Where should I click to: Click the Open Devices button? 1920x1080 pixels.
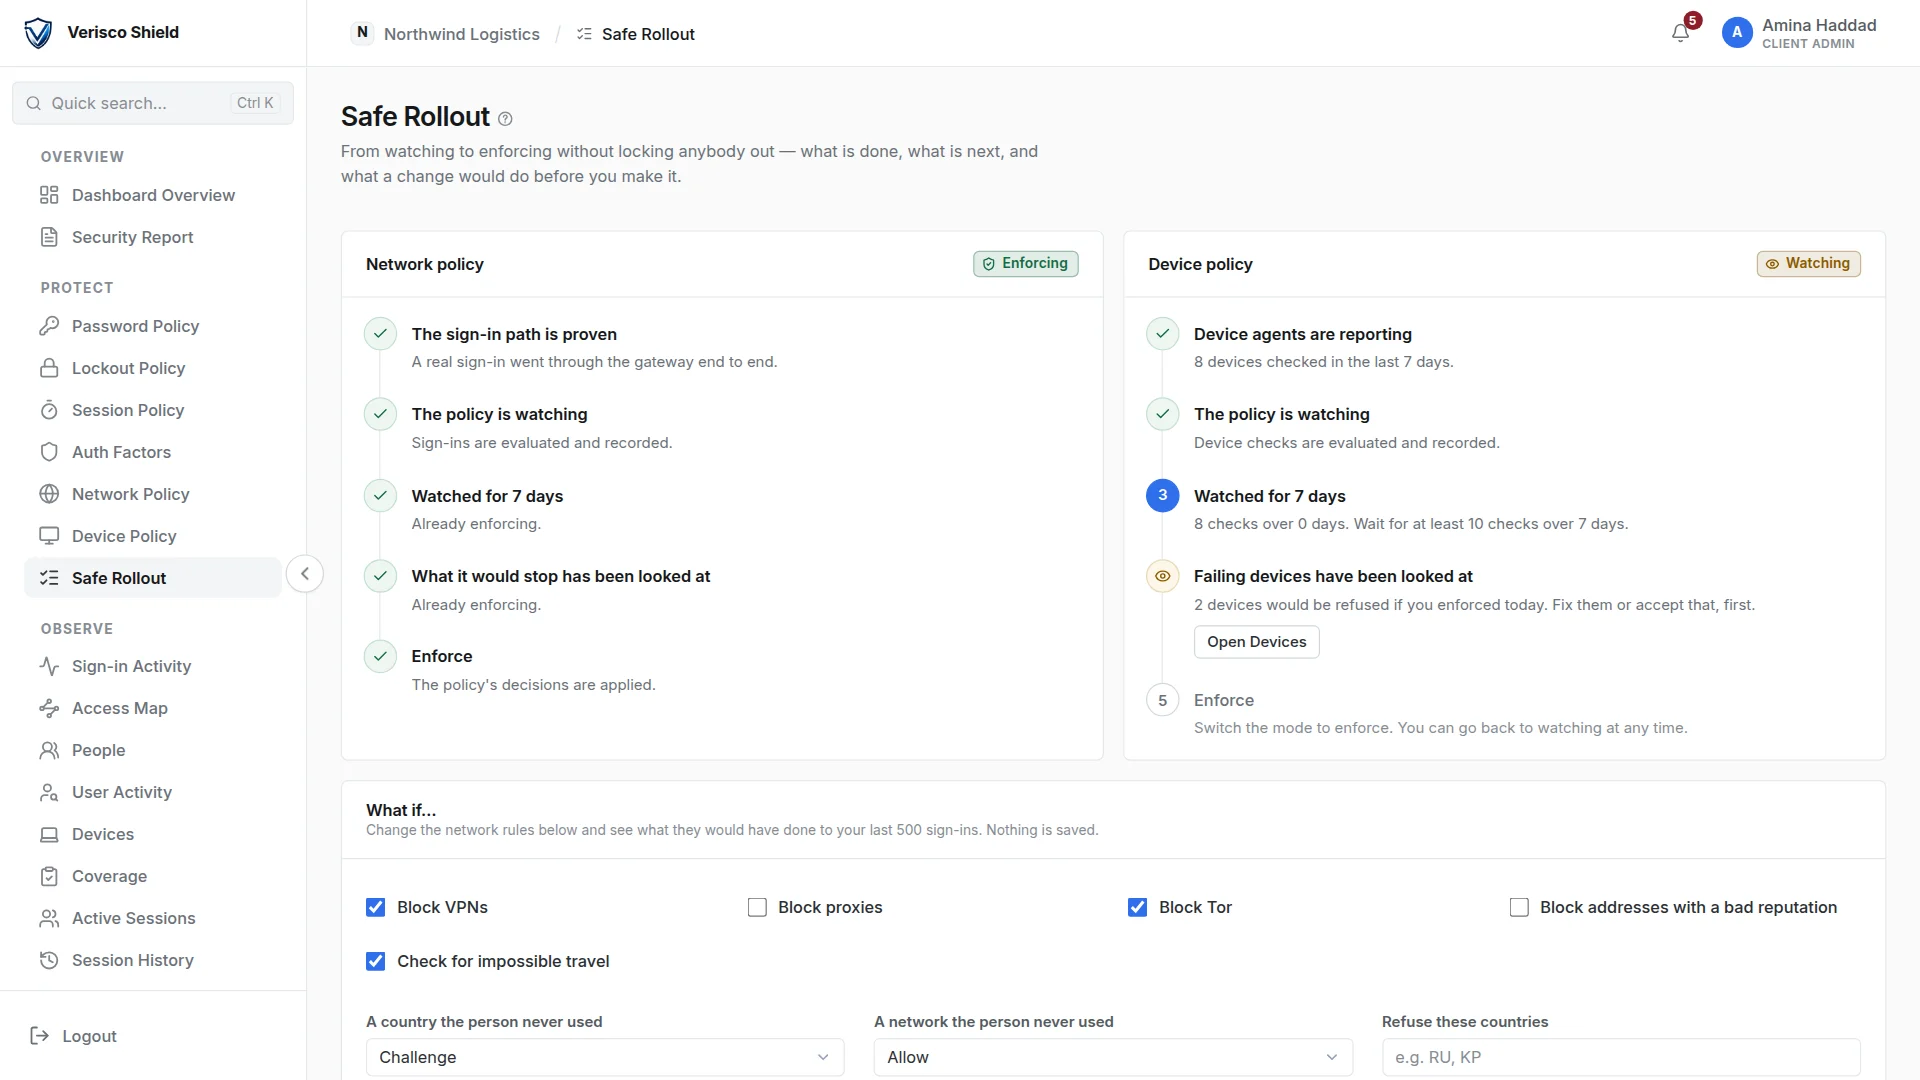1256,642
